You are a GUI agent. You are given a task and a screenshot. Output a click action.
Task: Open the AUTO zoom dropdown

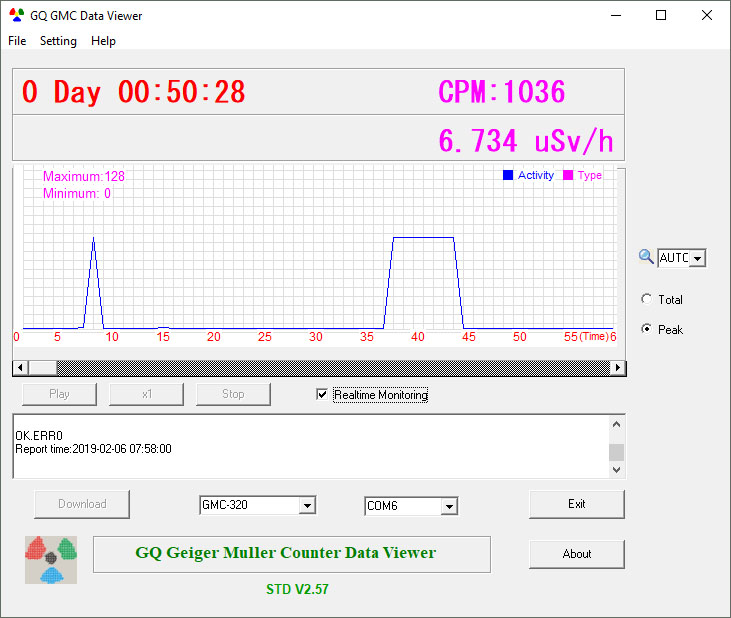(698, 258)
